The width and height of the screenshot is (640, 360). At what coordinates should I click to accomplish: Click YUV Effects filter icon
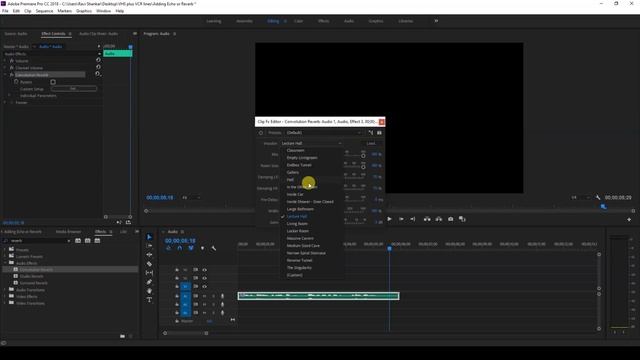tap(97, 241)
